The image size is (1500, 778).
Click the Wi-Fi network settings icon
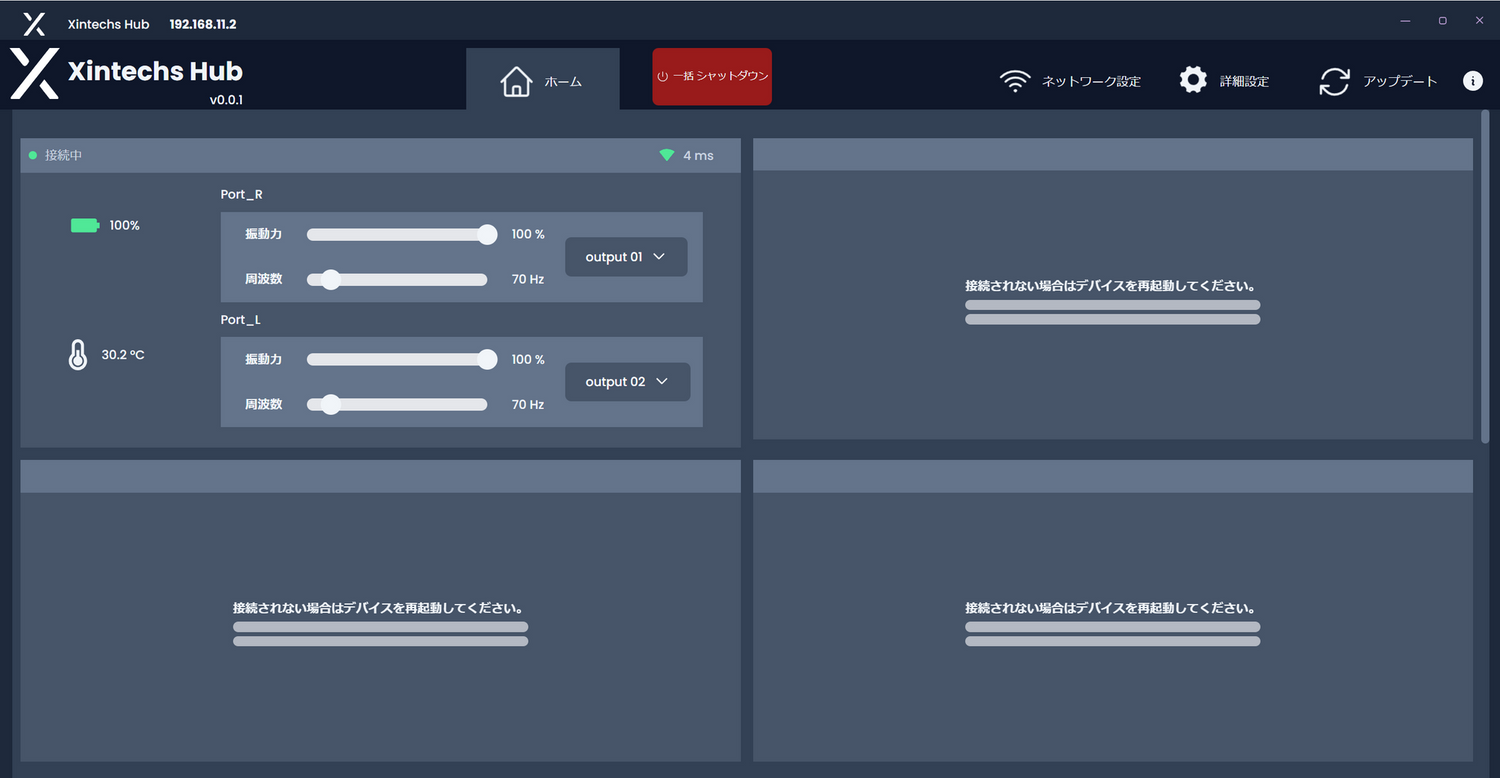coord(1015,81)
